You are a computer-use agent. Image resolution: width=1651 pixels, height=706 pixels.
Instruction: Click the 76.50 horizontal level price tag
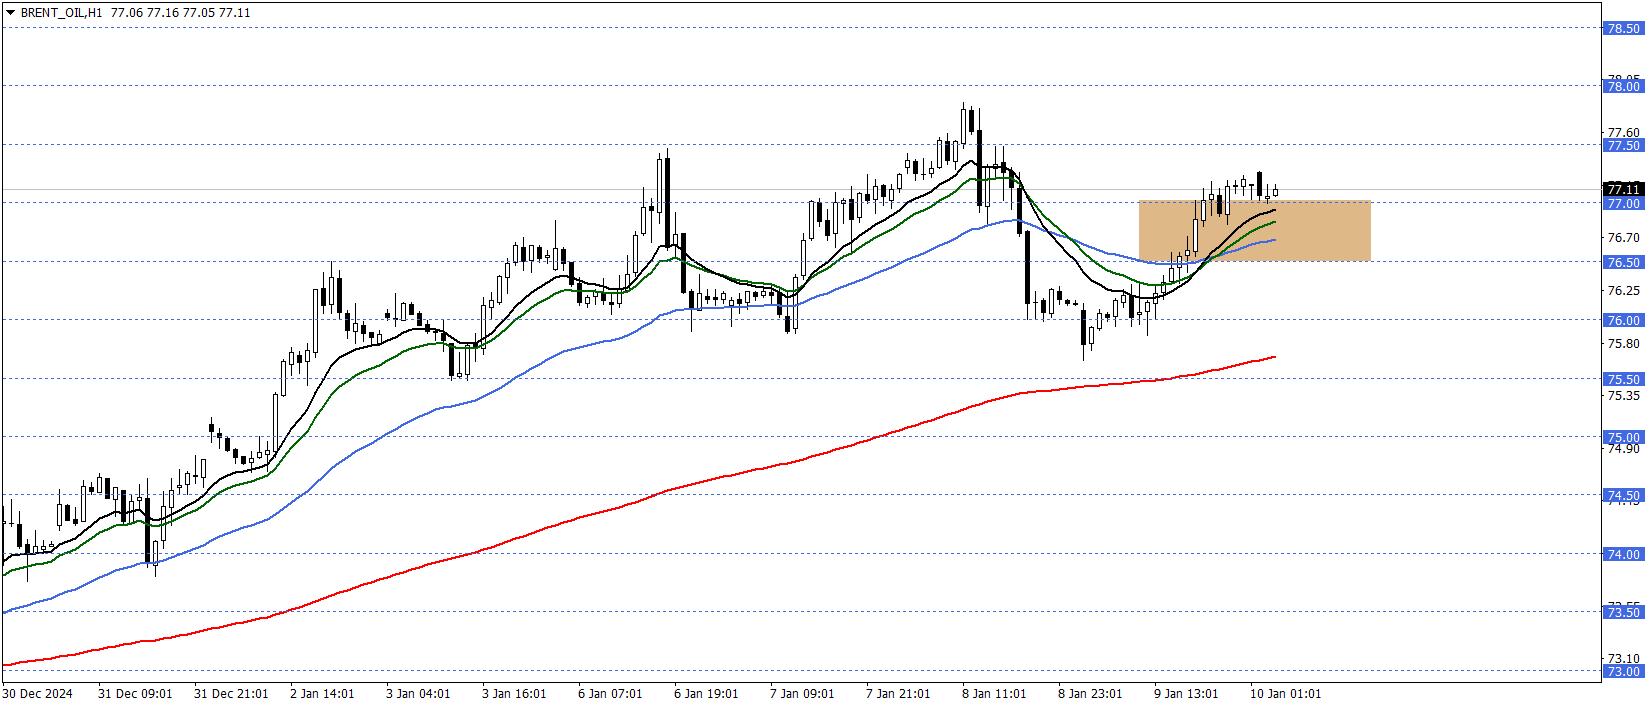point(1623,262)
